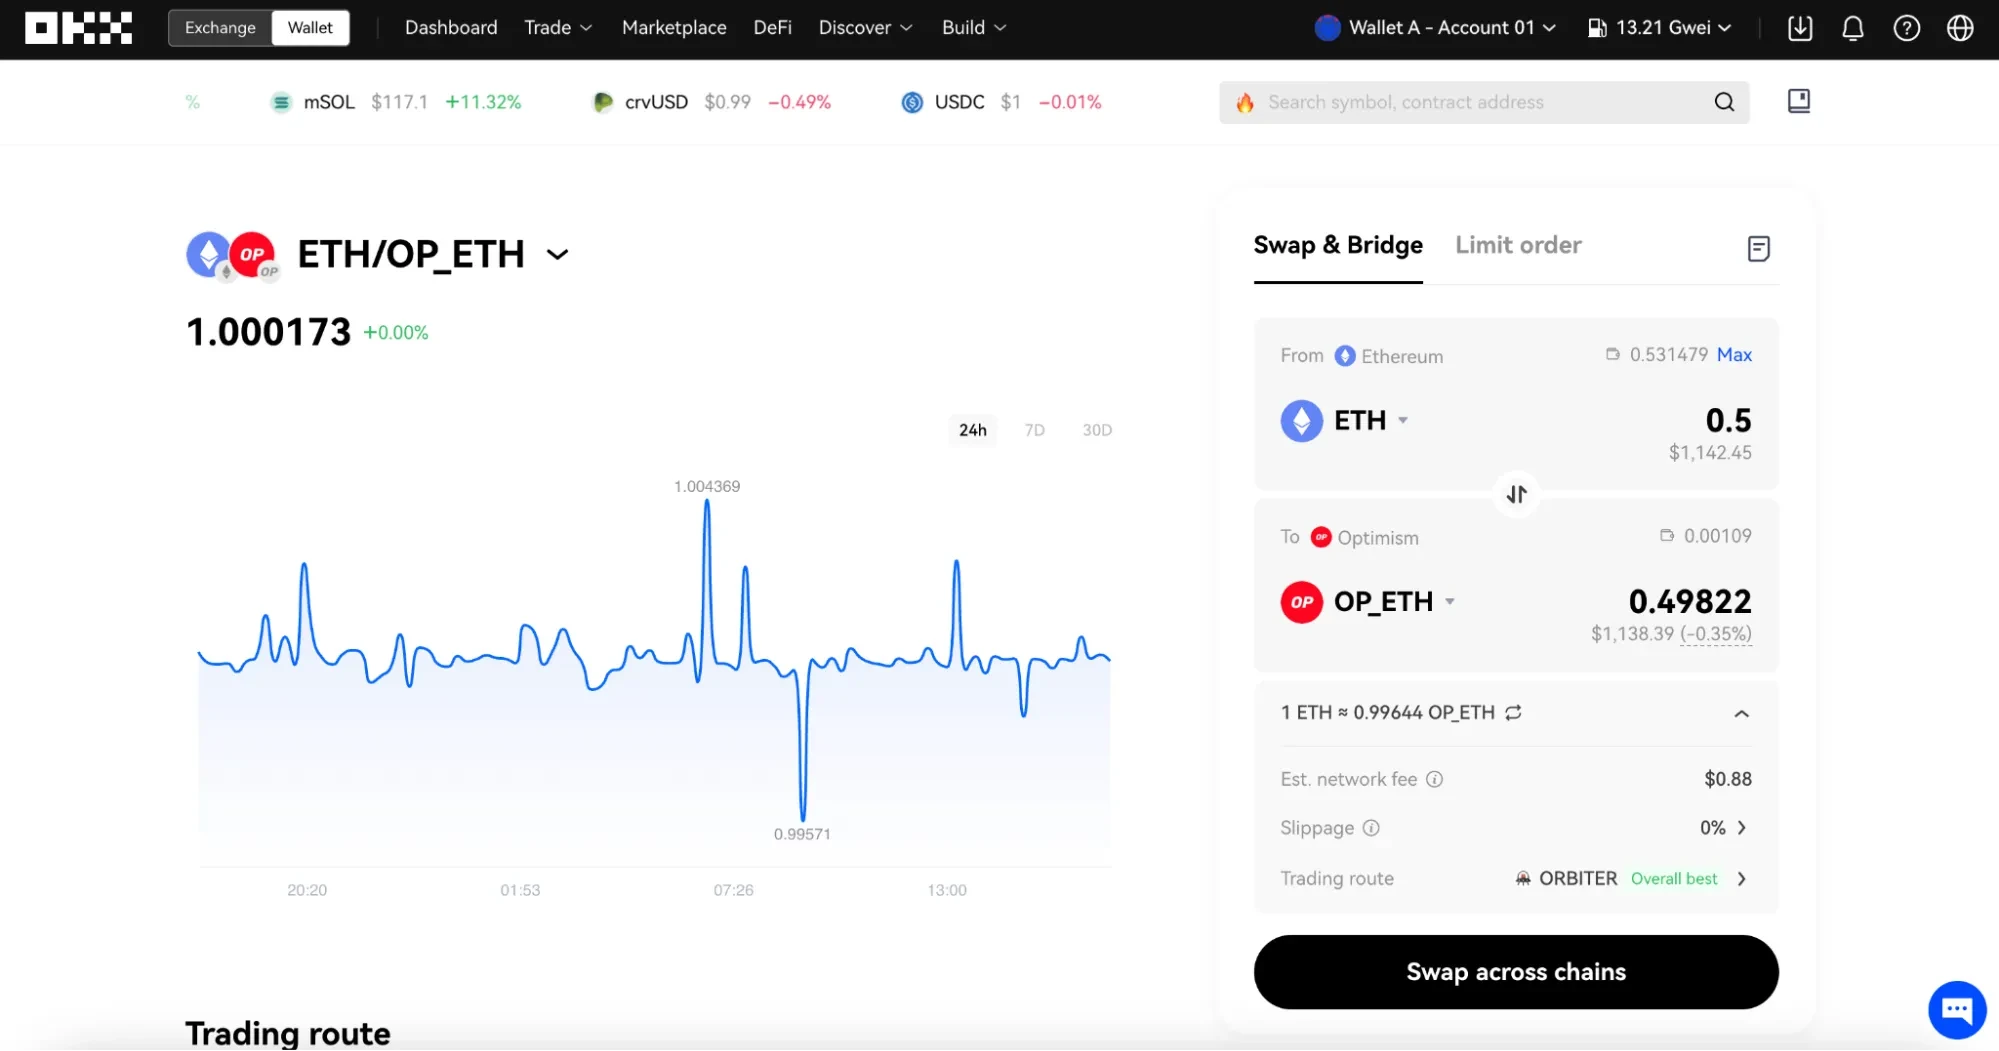Show Slippage info tooltip

coord(1371,828)
